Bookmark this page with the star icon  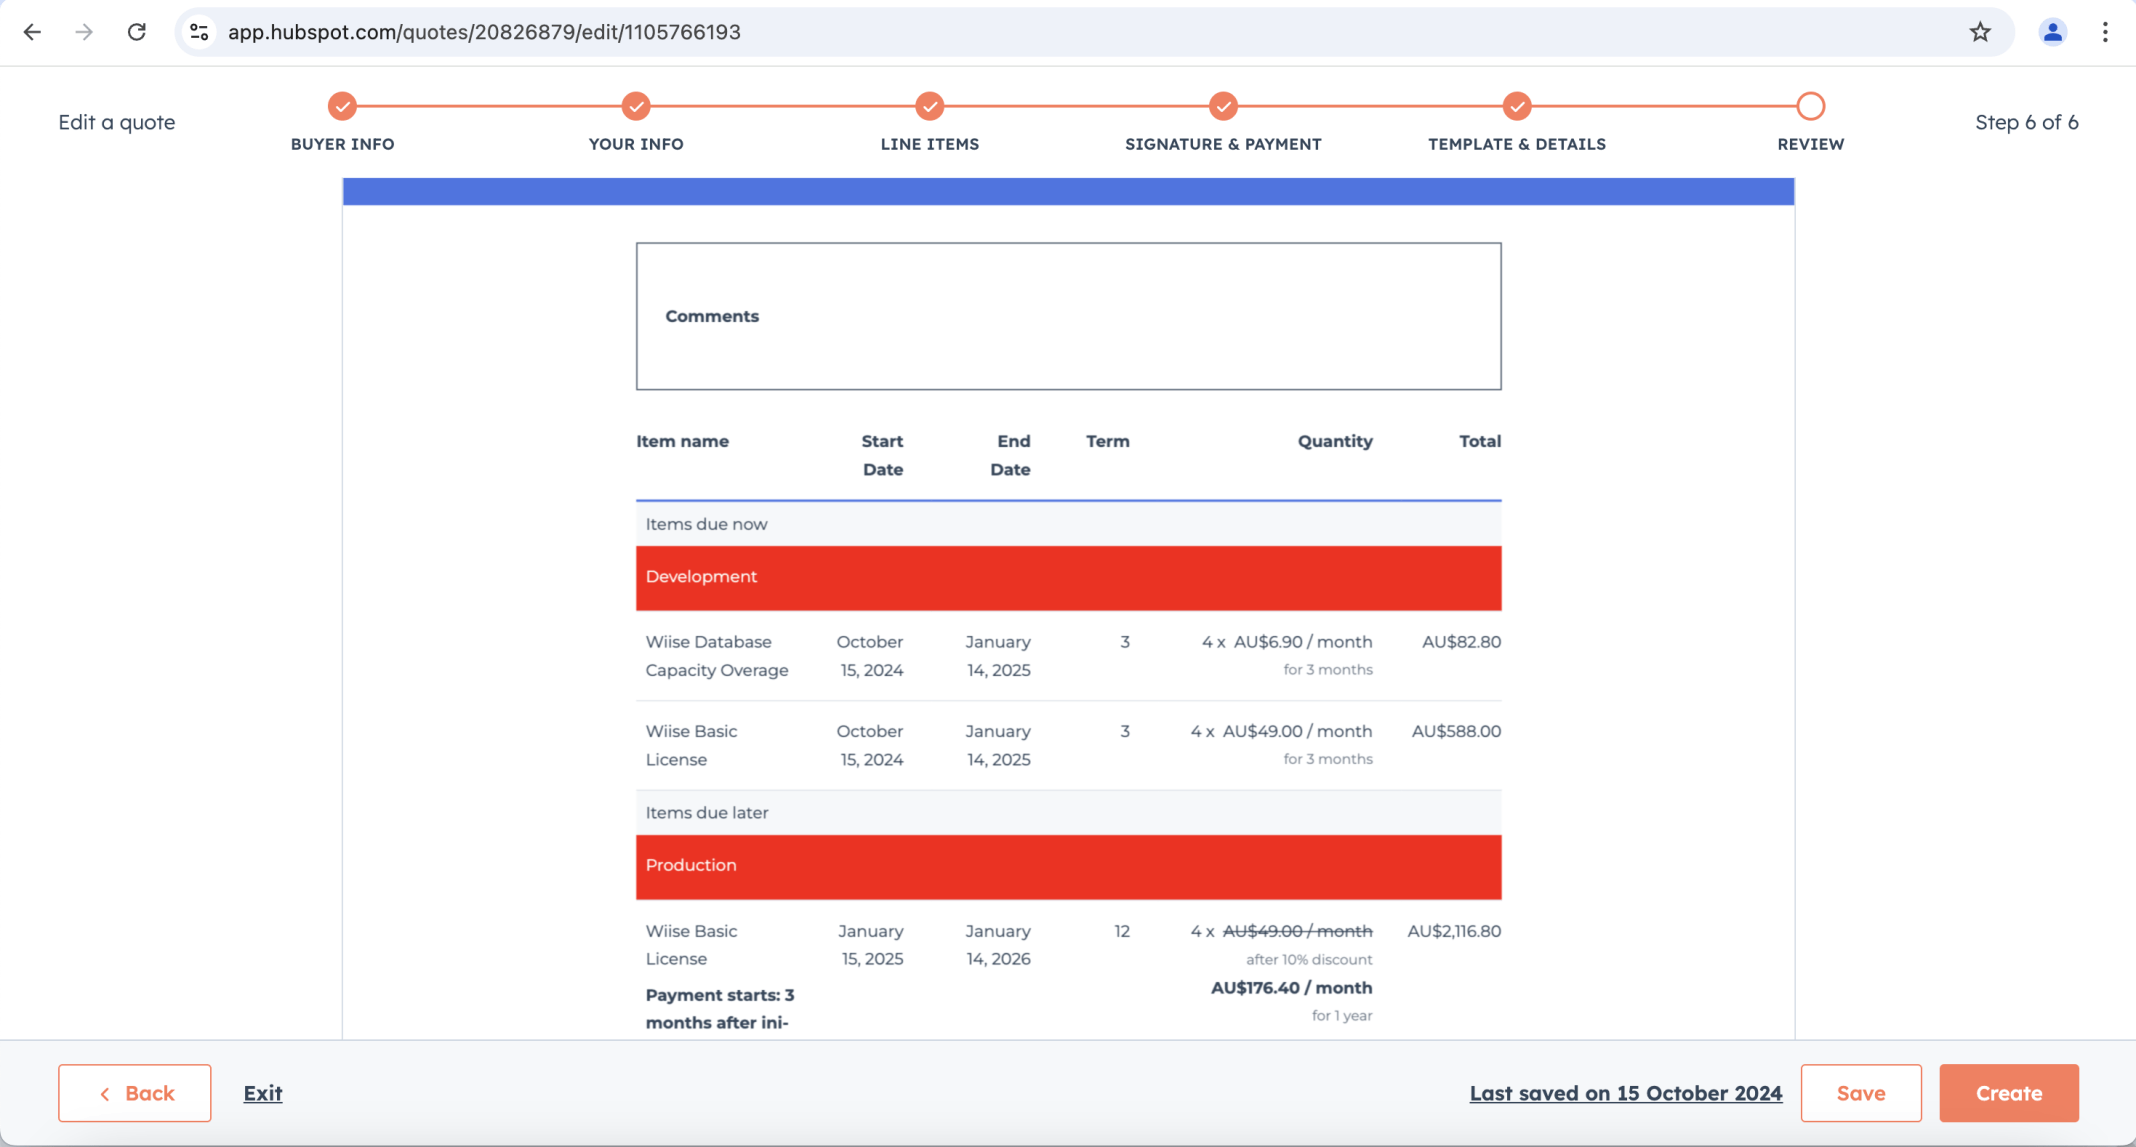click(x=1980, y=32)
